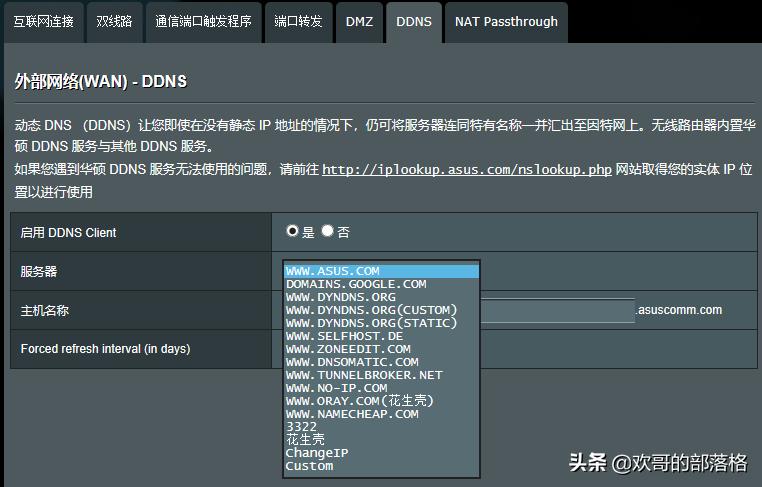Image resolution: width=762 pixels, height=487 pixels.
Task: Pick WWW.DYNDNS.ORG(CUSTOM) option
Action: coord(381,310)
